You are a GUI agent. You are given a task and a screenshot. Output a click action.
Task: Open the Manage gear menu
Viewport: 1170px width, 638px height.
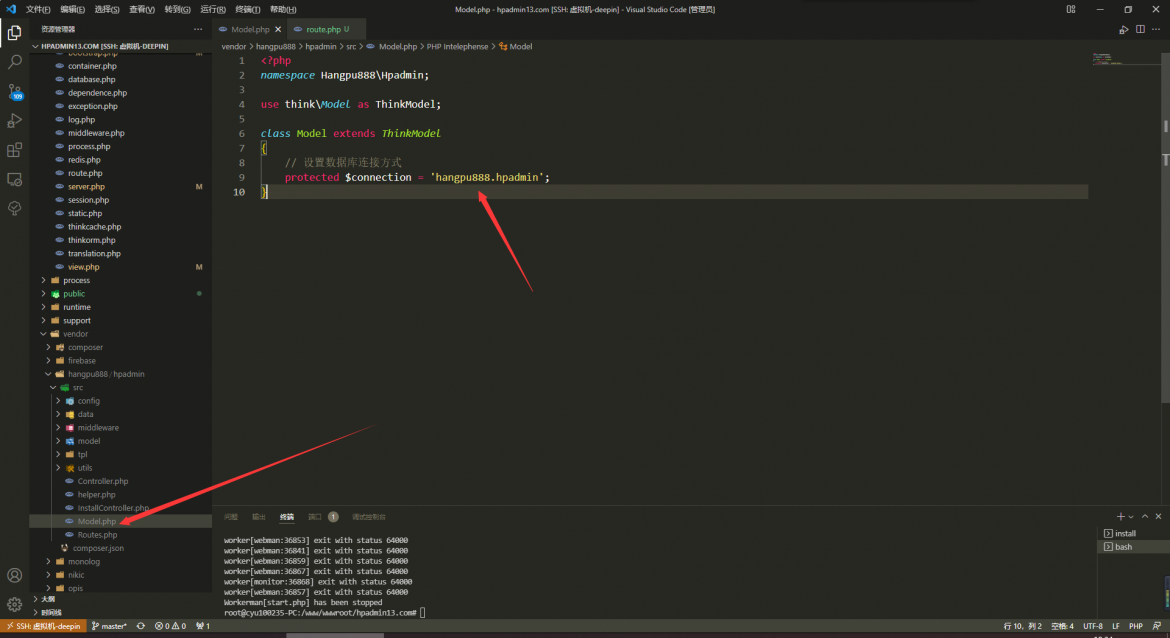(x=14, y=604)
